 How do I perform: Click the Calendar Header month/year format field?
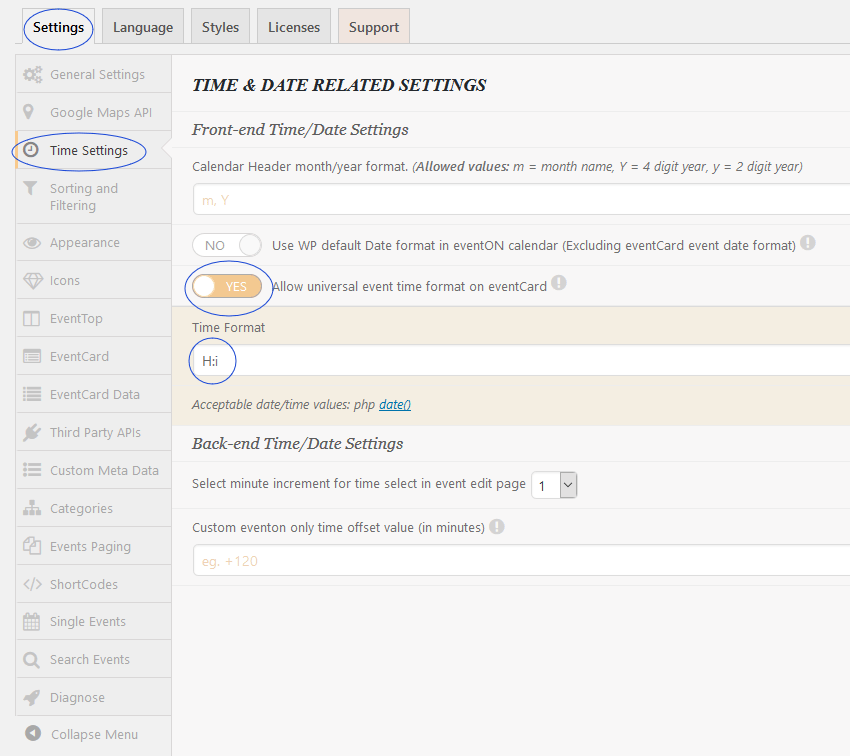(x=520, y=201)
